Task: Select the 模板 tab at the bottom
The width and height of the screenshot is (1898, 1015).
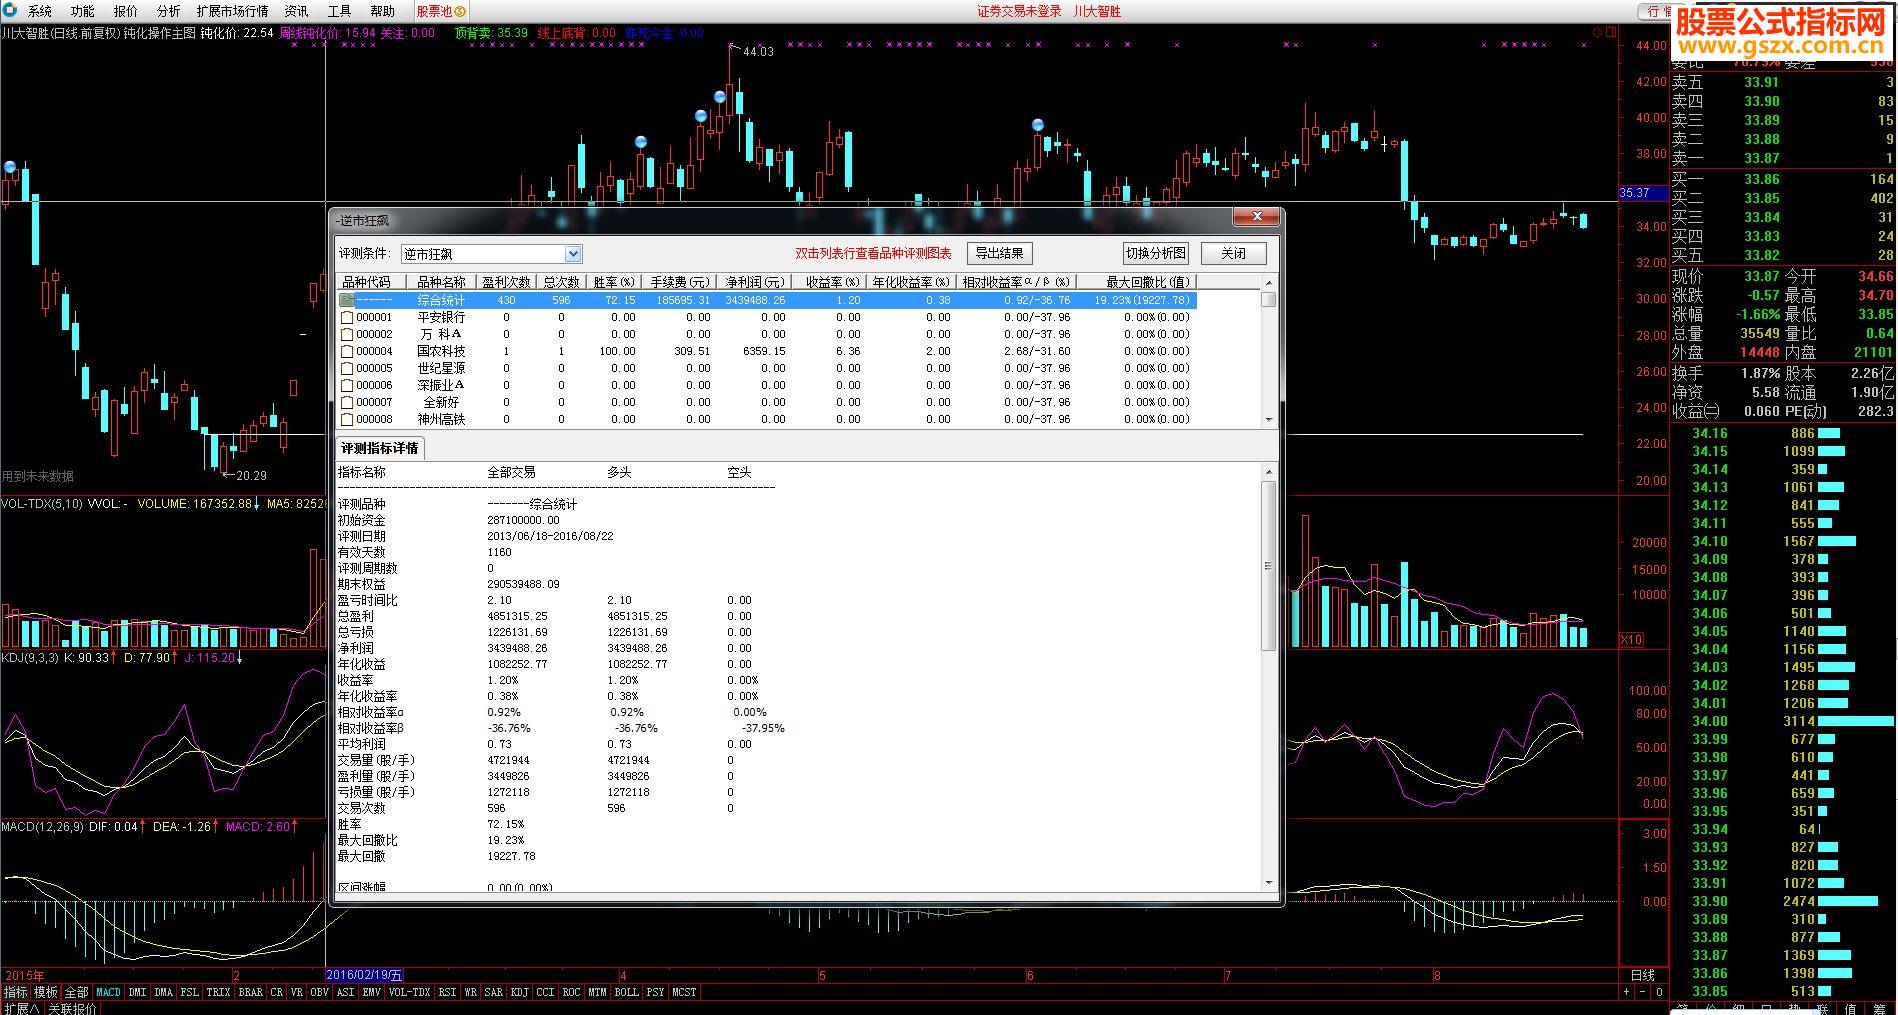Action: point(45,992)
